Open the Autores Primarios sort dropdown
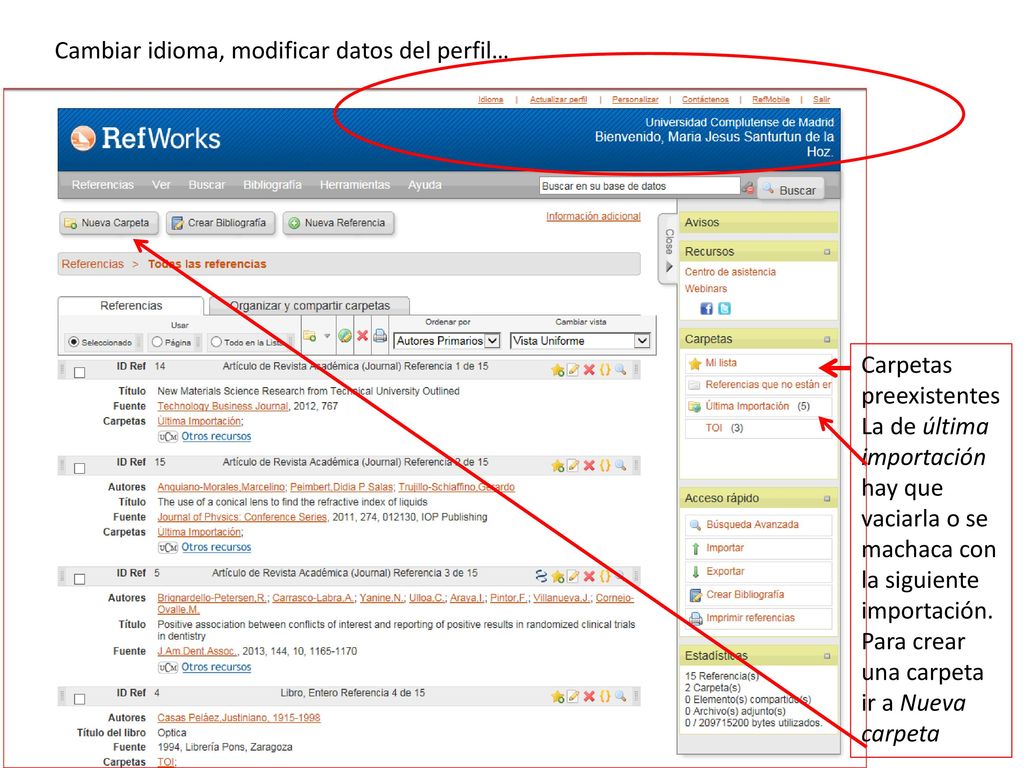This screenshot has height=768, width=1024. click(x=447, y=341)
